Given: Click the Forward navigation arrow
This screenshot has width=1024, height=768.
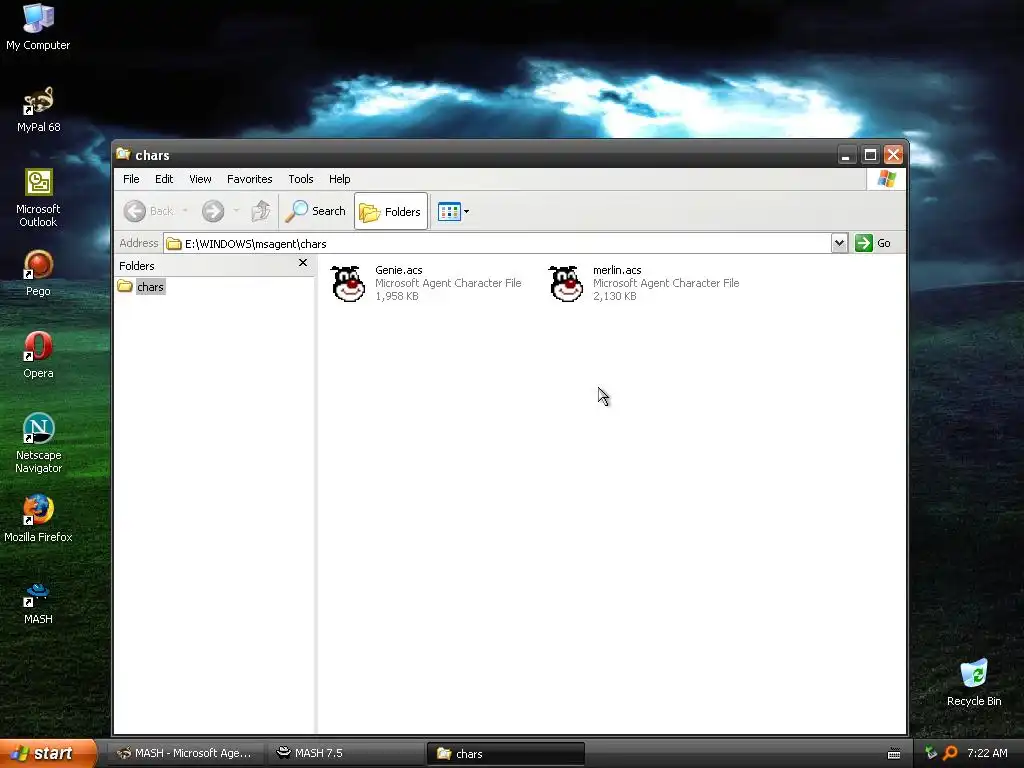Looking at the screenshot, I should [x=213, y=211].
